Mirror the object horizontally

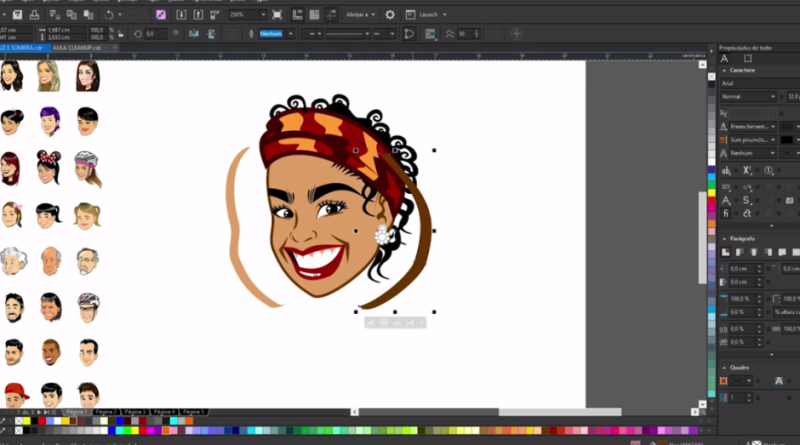[194, 34]
